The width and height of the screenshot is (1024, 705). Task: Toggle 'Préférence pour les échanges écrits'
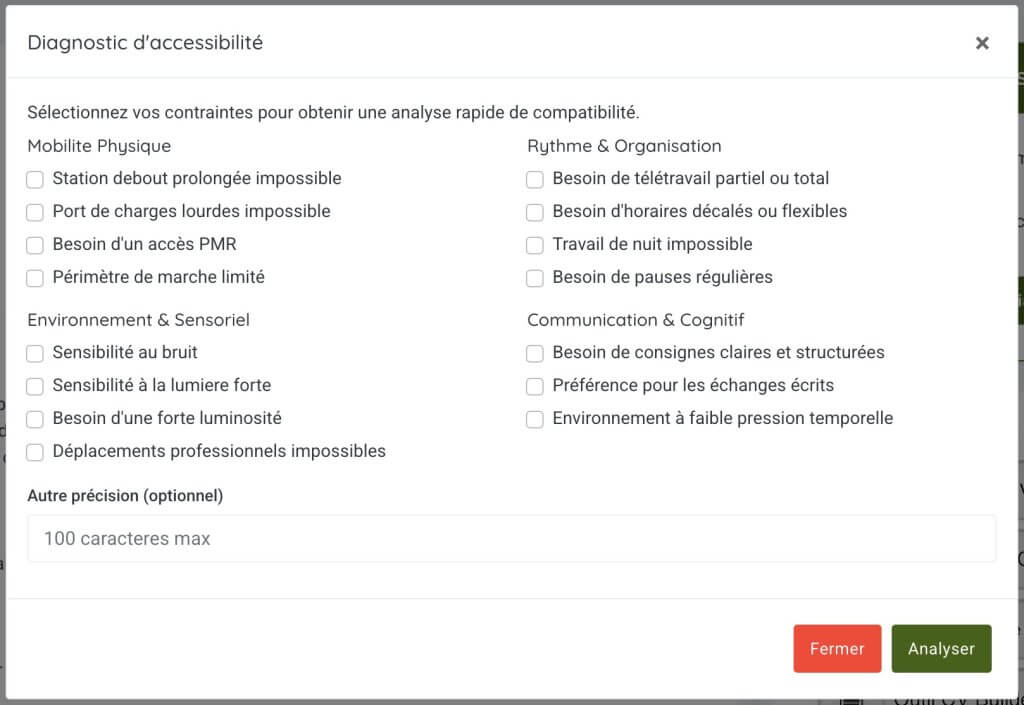(536, 387)
